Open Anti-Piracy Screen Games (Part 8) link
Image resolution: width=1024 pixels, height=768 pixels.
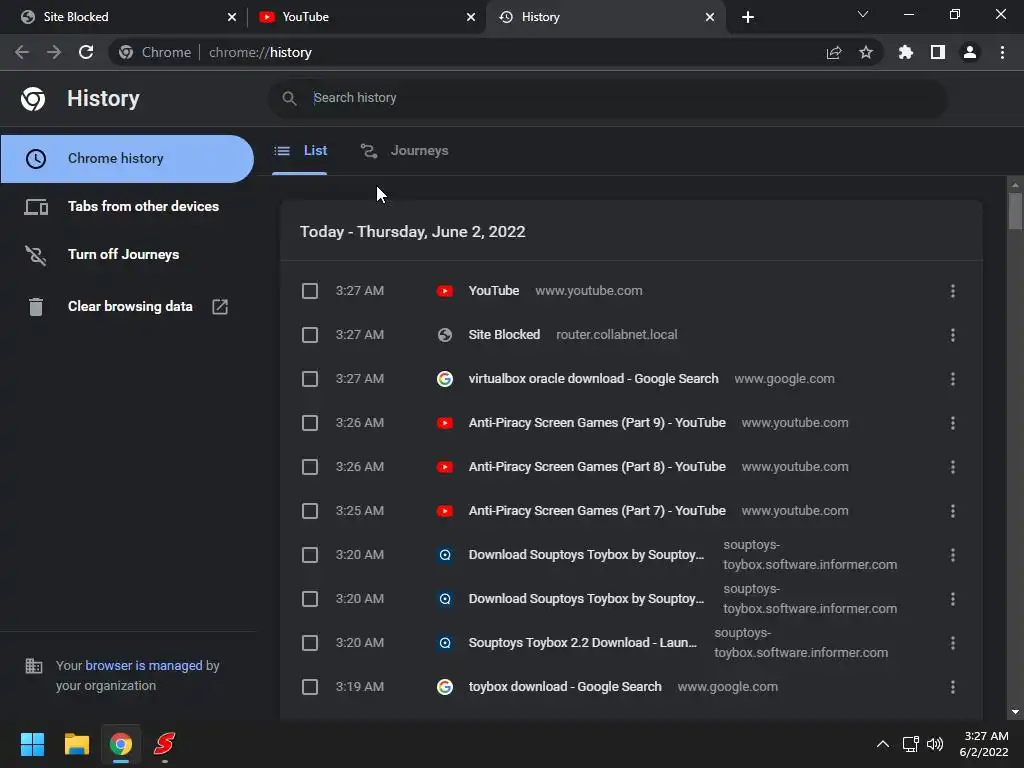coord(597,467)
